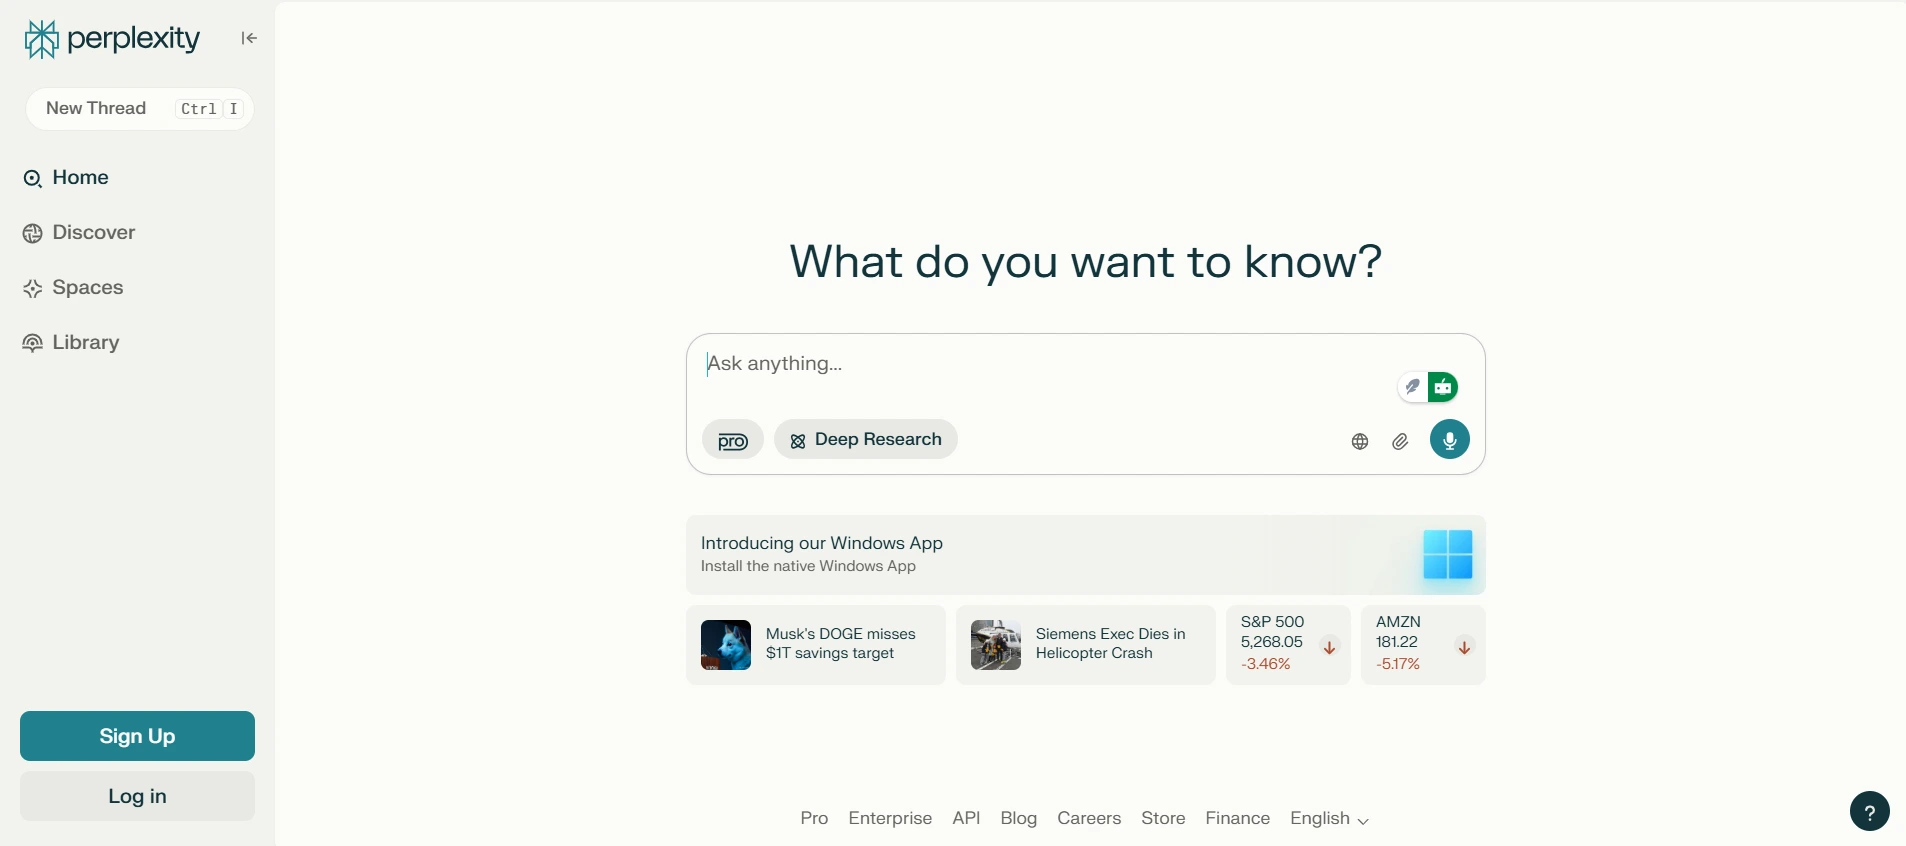Open the globe search sources selector
Screen dimensions: 1906x846
pyautogui.click(x=1360, y=442)
